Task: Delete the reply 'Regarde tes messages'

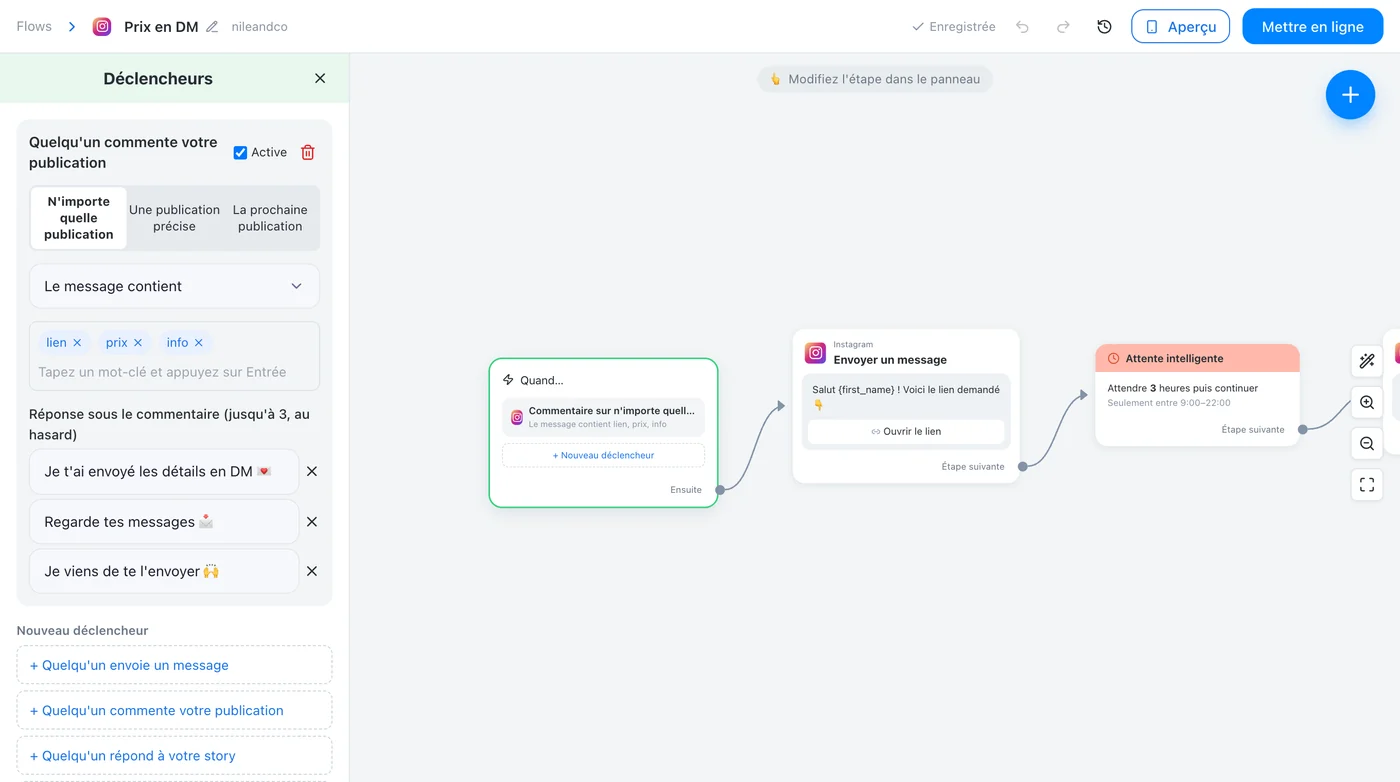Action: 312,521
